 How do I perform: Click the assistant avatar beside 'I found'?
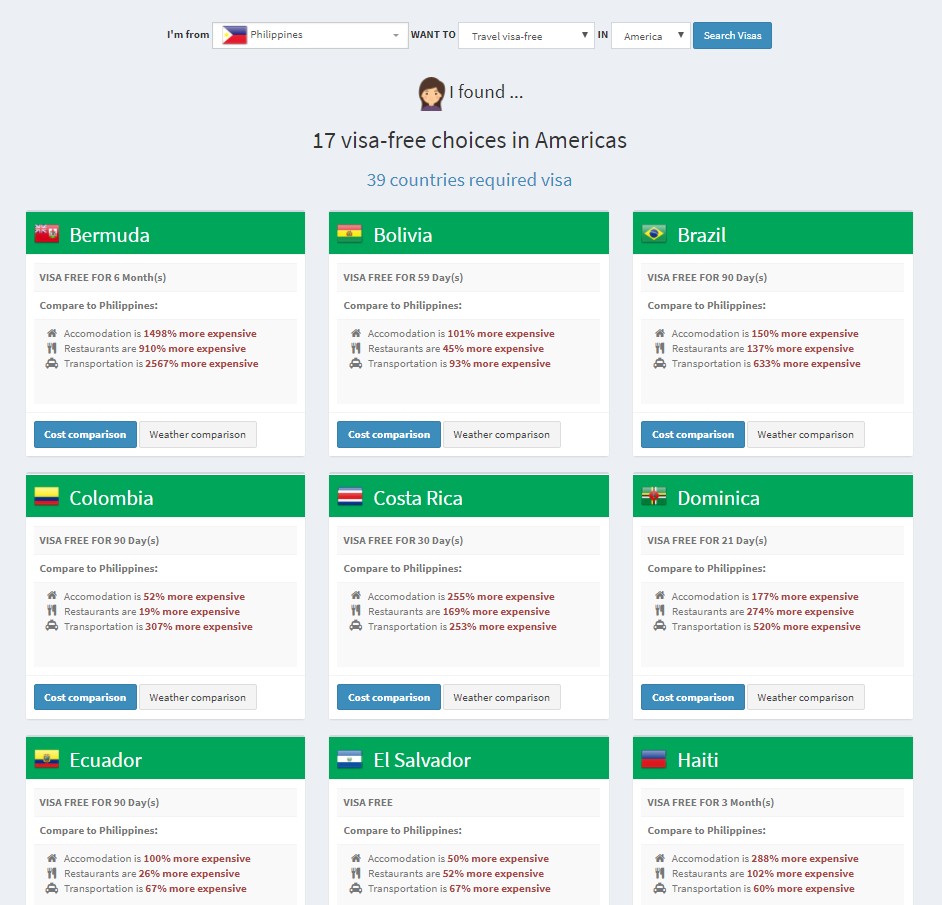(431, 94)
